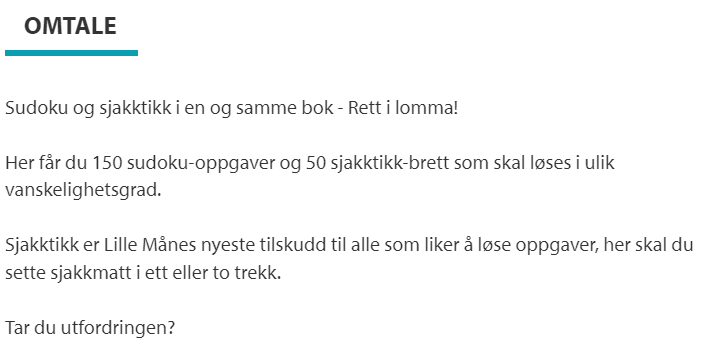Click the word 'Sjakktikk' starting the third paragraph

tap(35, 245)
